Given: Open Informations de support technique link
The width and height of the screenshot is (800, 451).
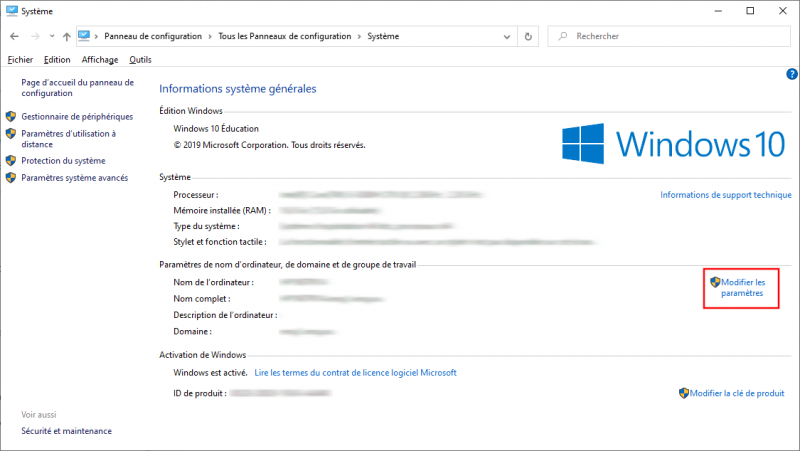Looking at the screenshot, I should 725,195.
